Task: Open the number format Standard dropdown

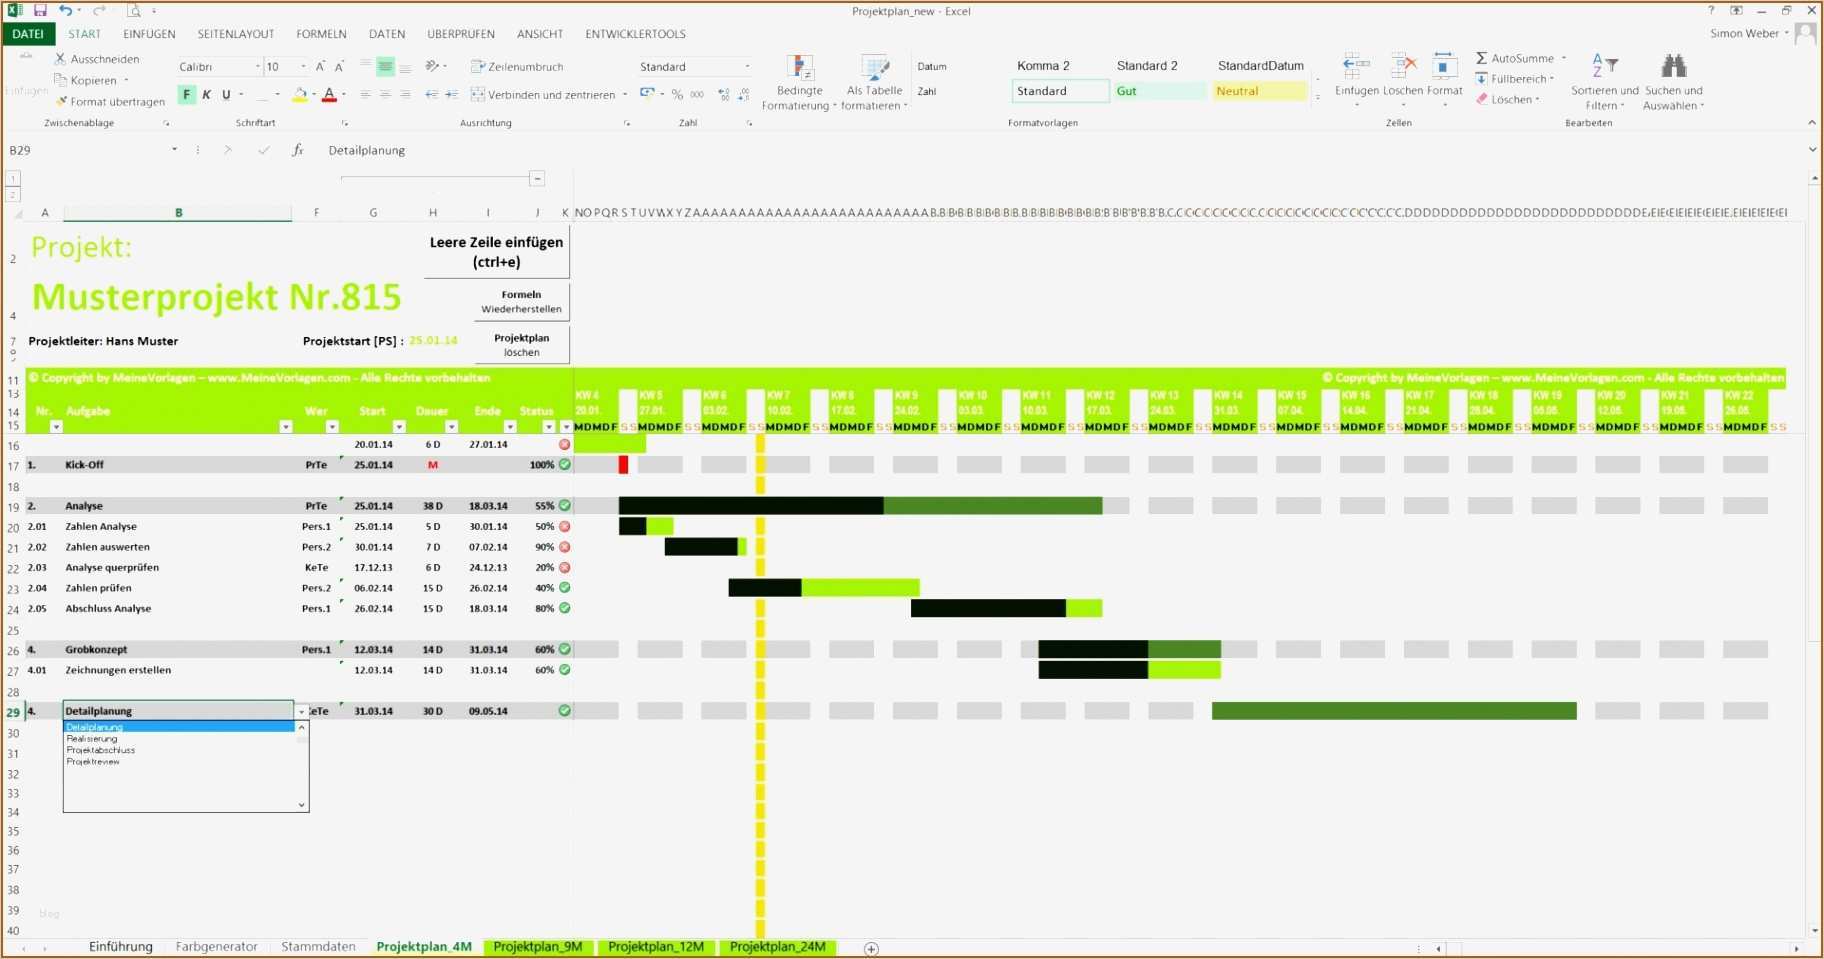Action: coord(747,67)
